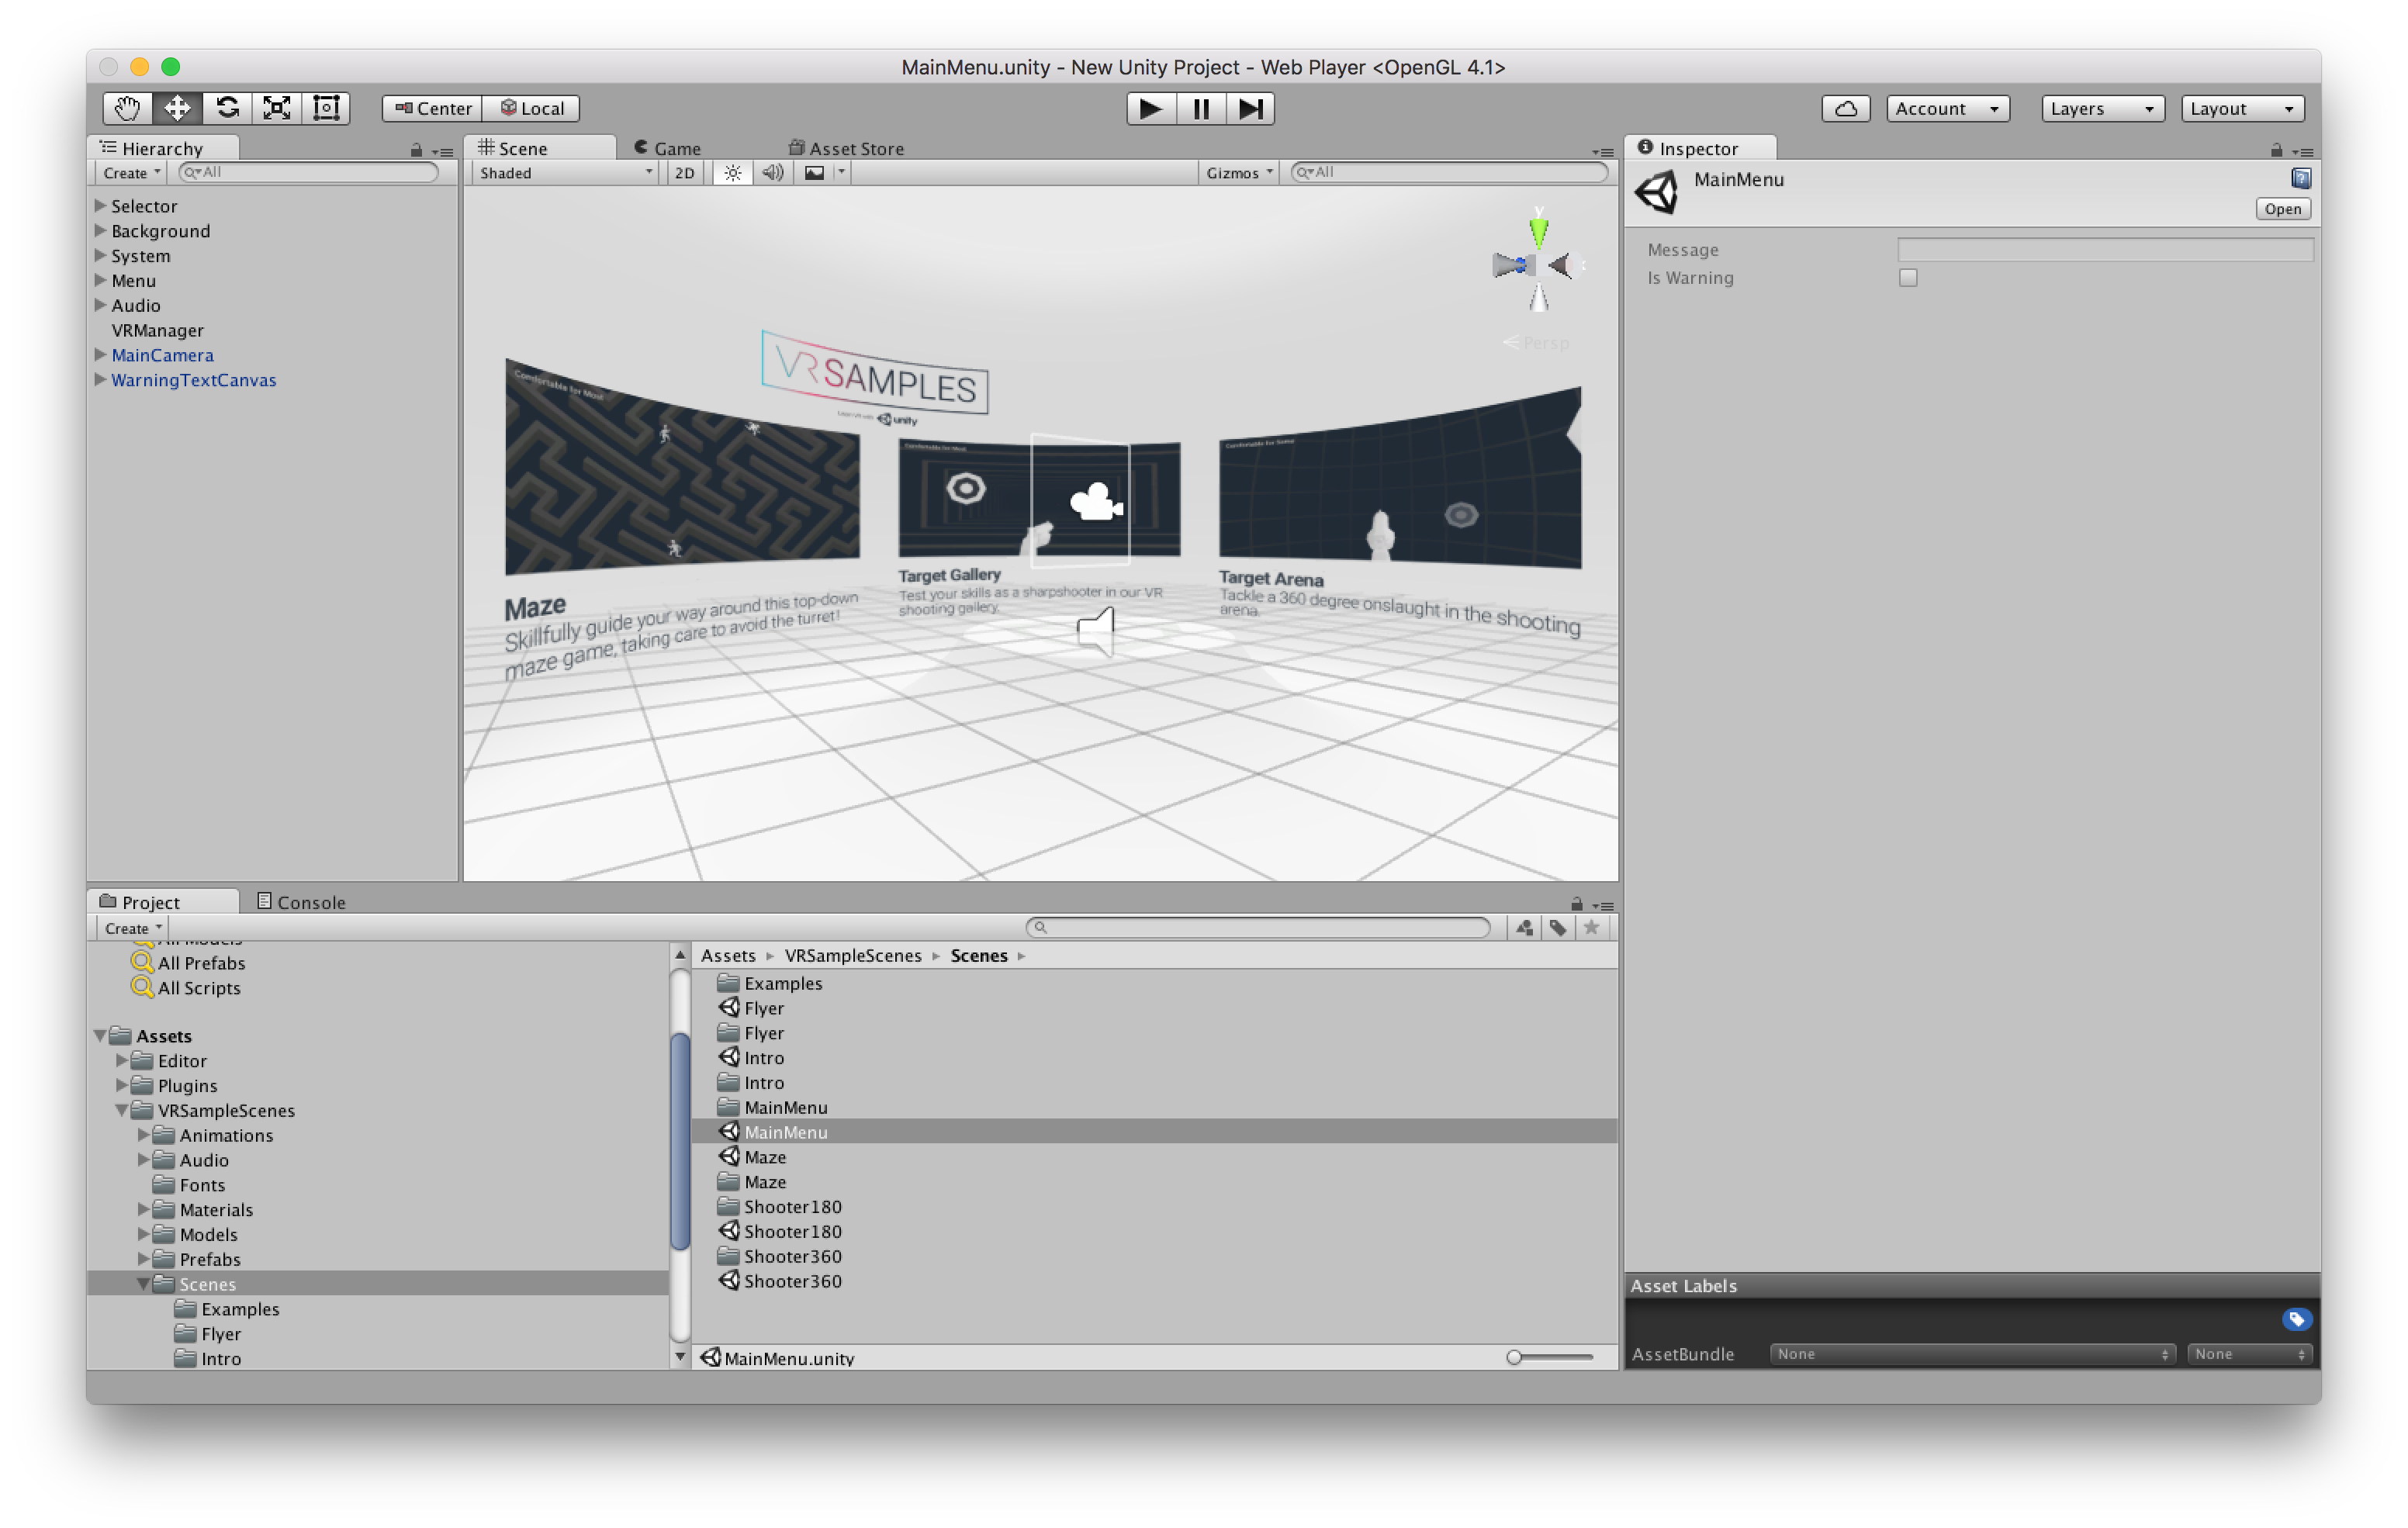The width and height of the screenshot is (2408, 1528).
Task: Open Project Create dropdown
Action: click(x=132, y=927)
